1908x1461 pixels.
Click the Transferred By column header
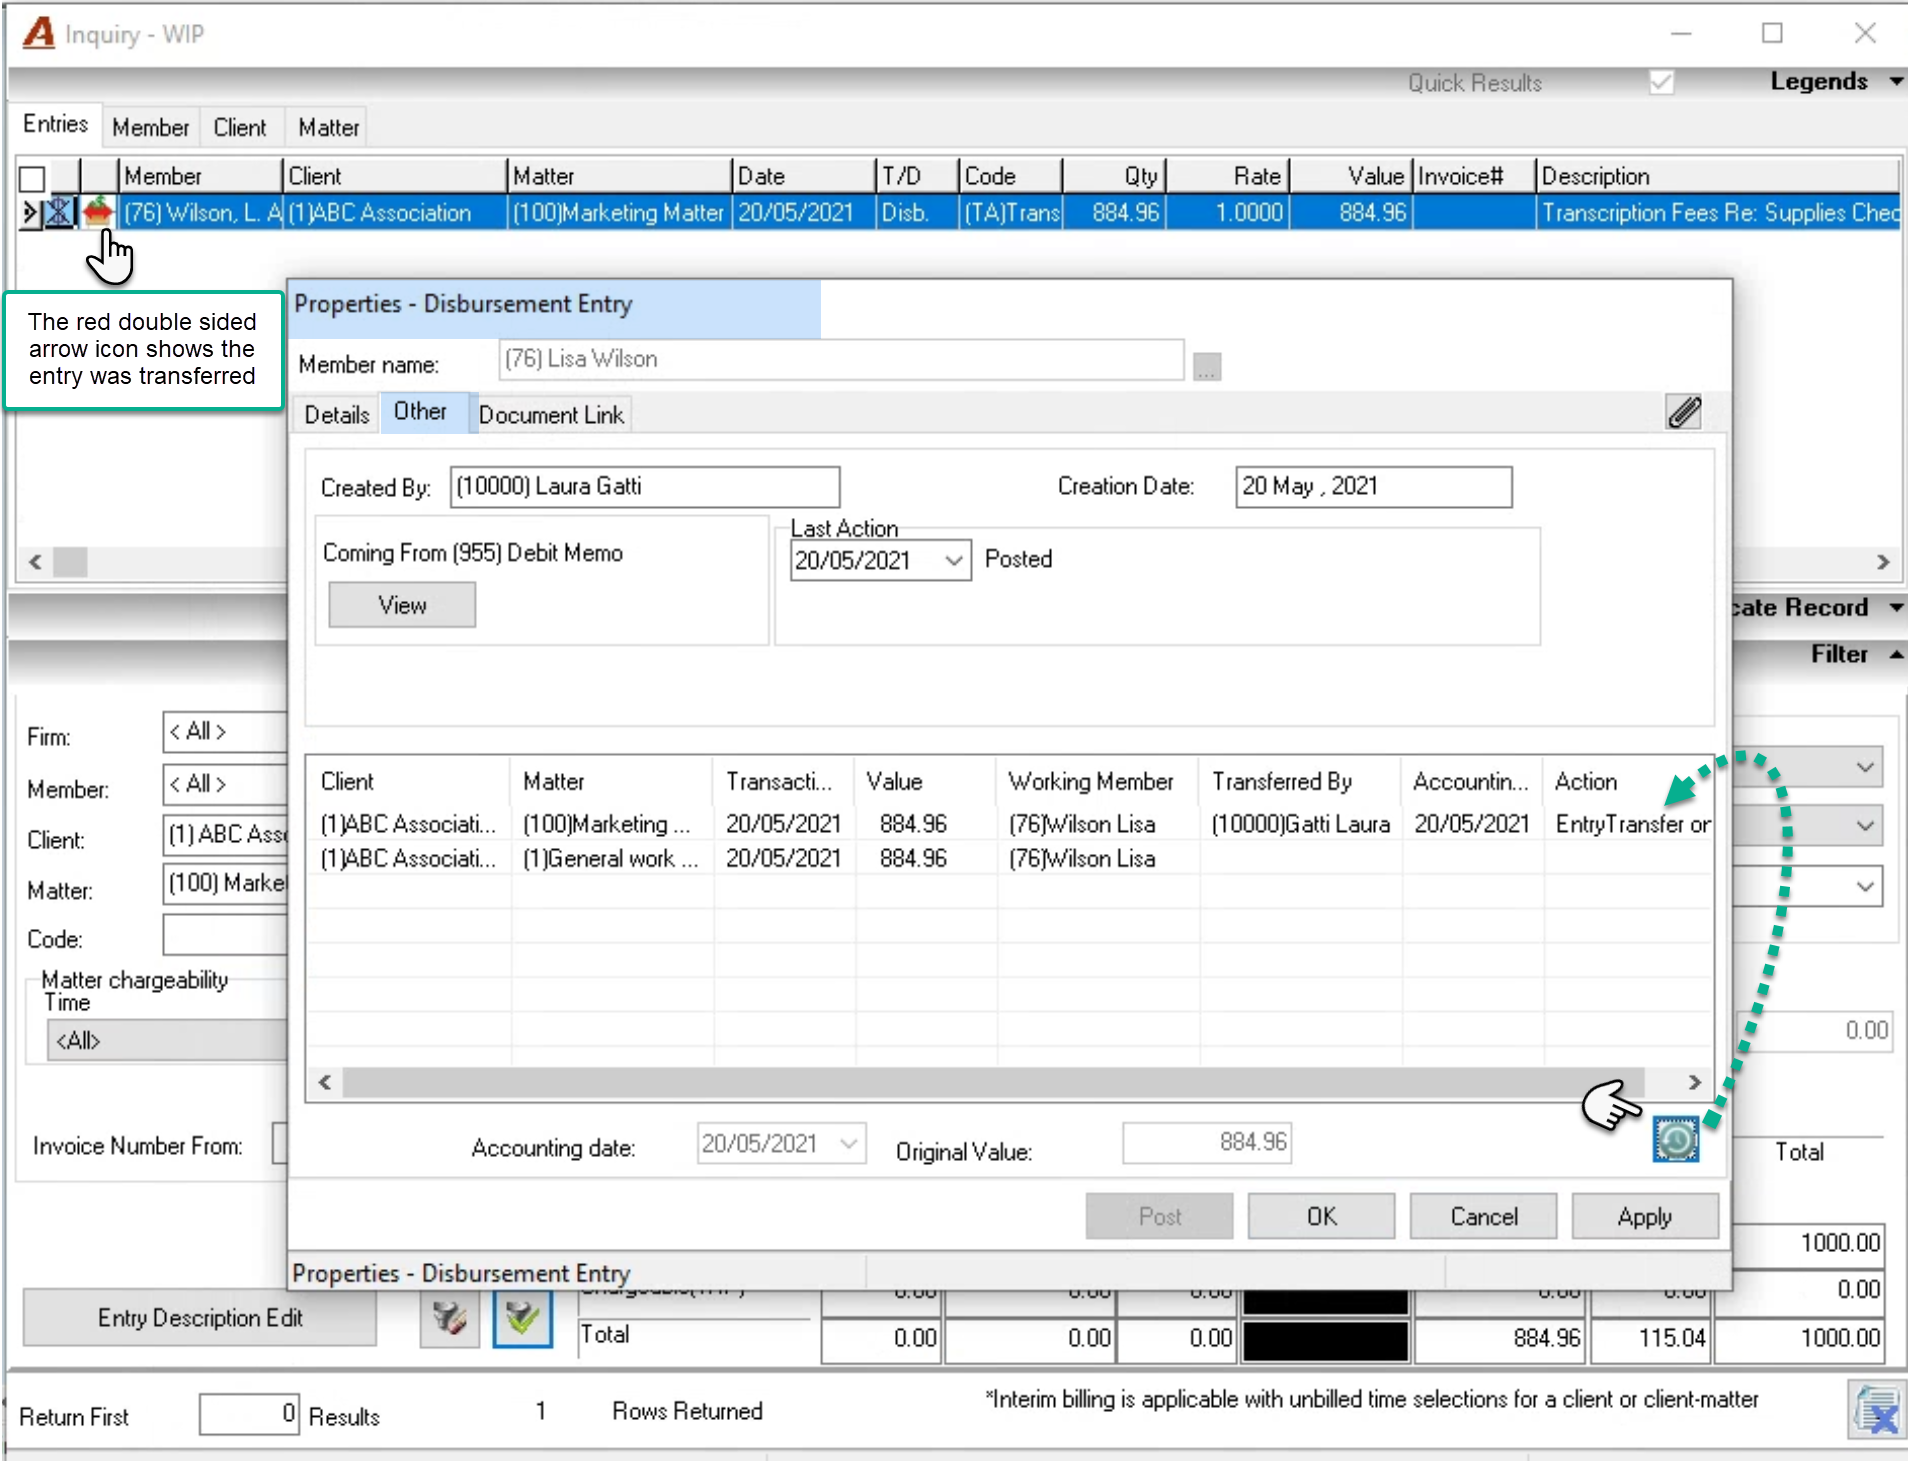(1300, 781)
